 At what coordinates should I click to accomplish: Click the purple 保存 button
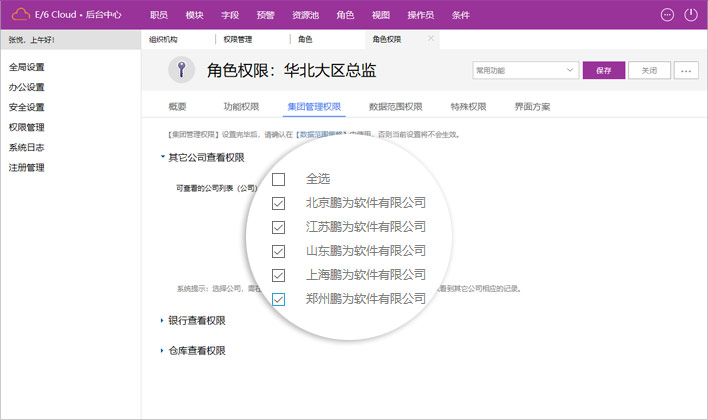(x=603, y=70)
